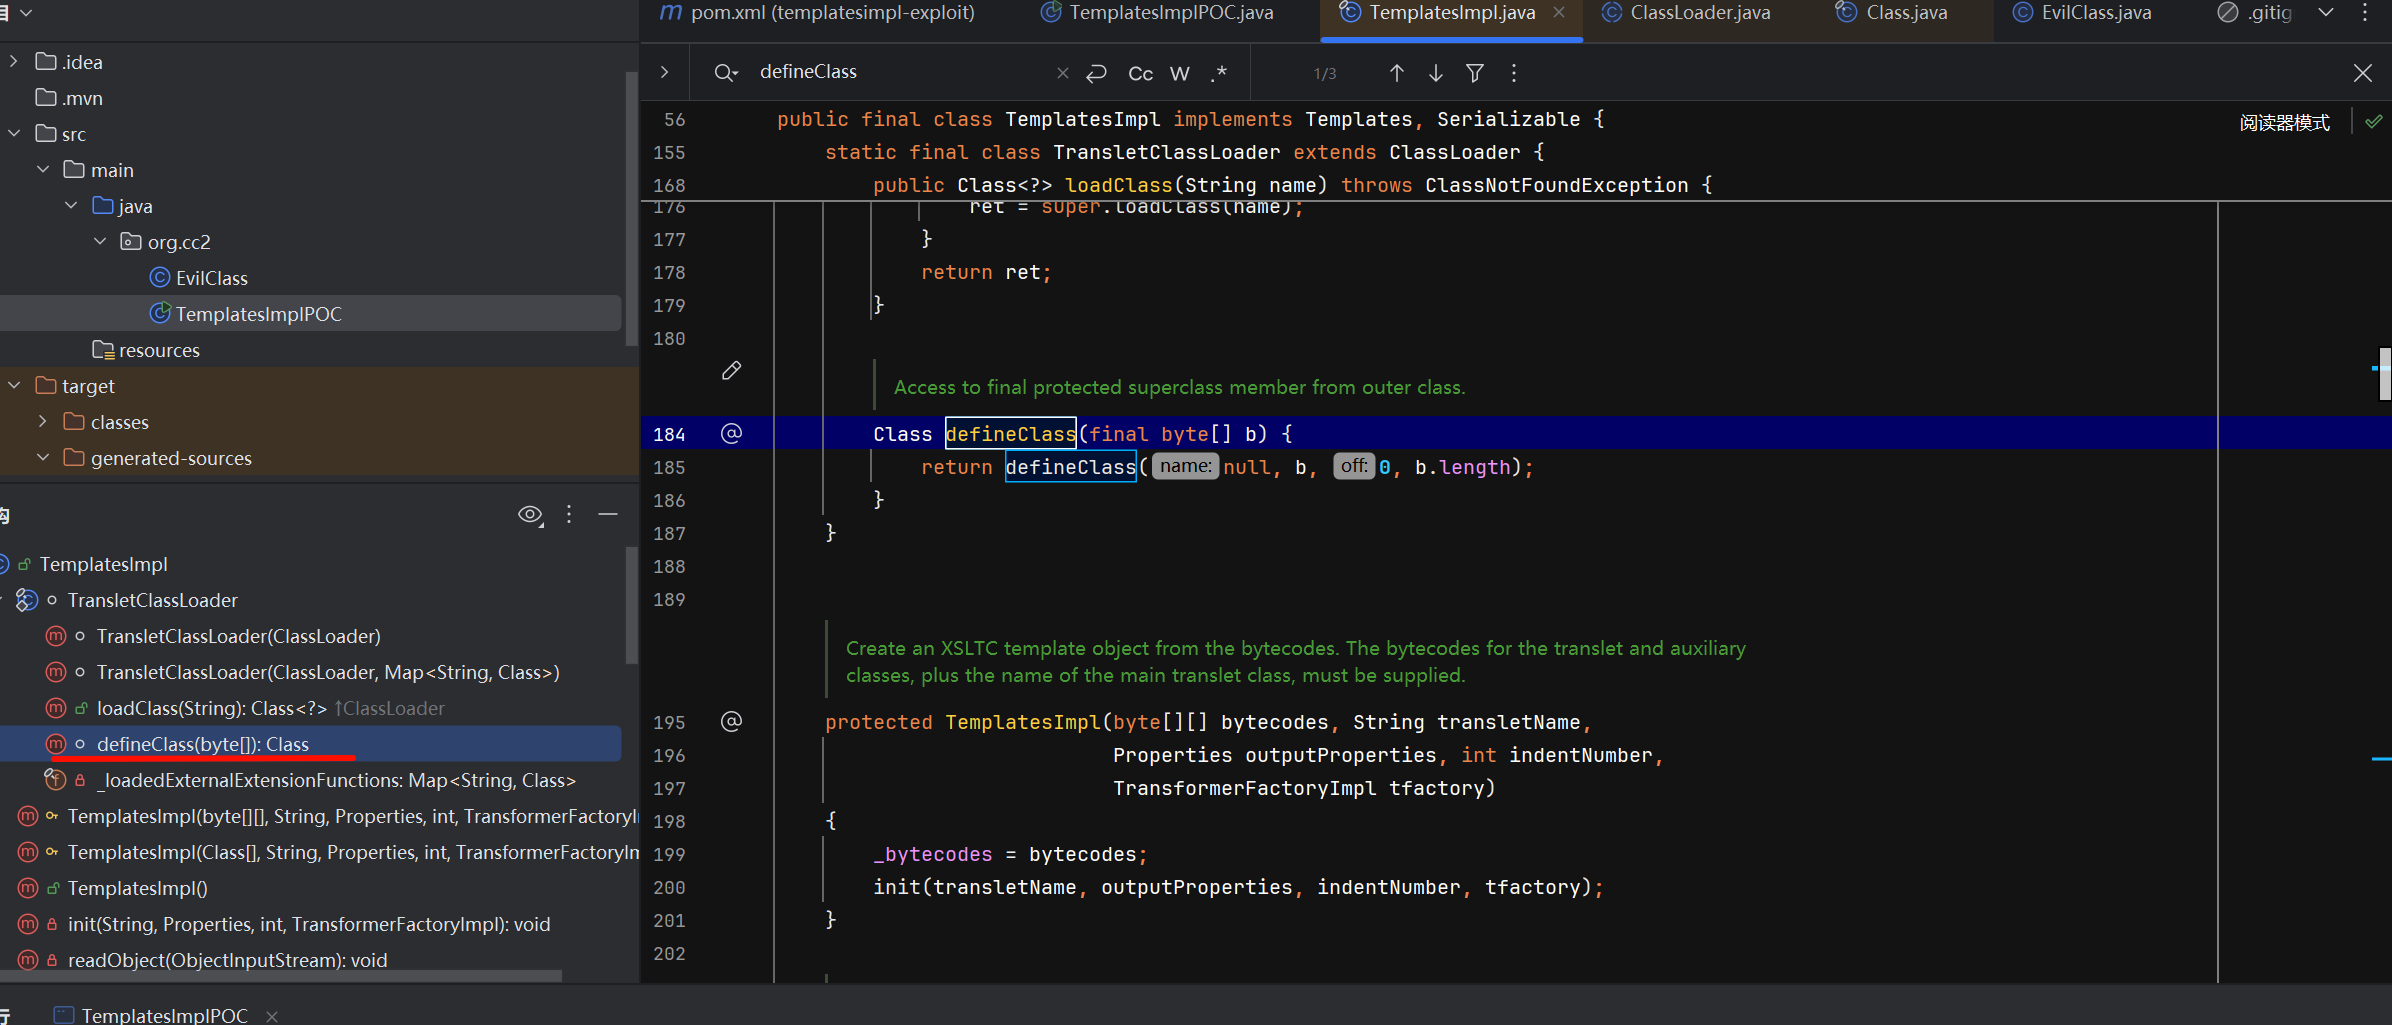
Task: Open structure panel options menu
Action: [x=569, y=515]
